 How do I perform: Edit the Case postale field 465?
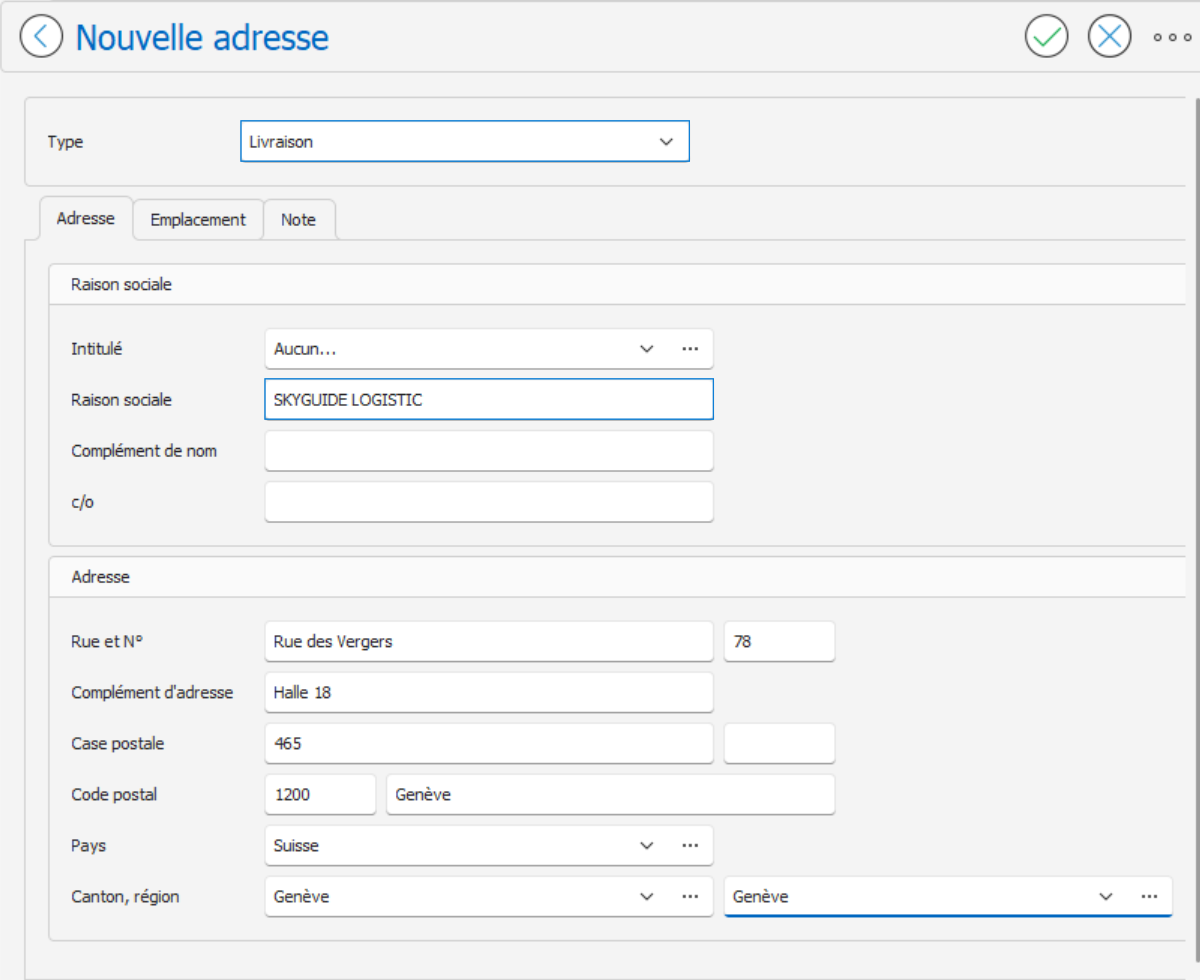point(489,744)
